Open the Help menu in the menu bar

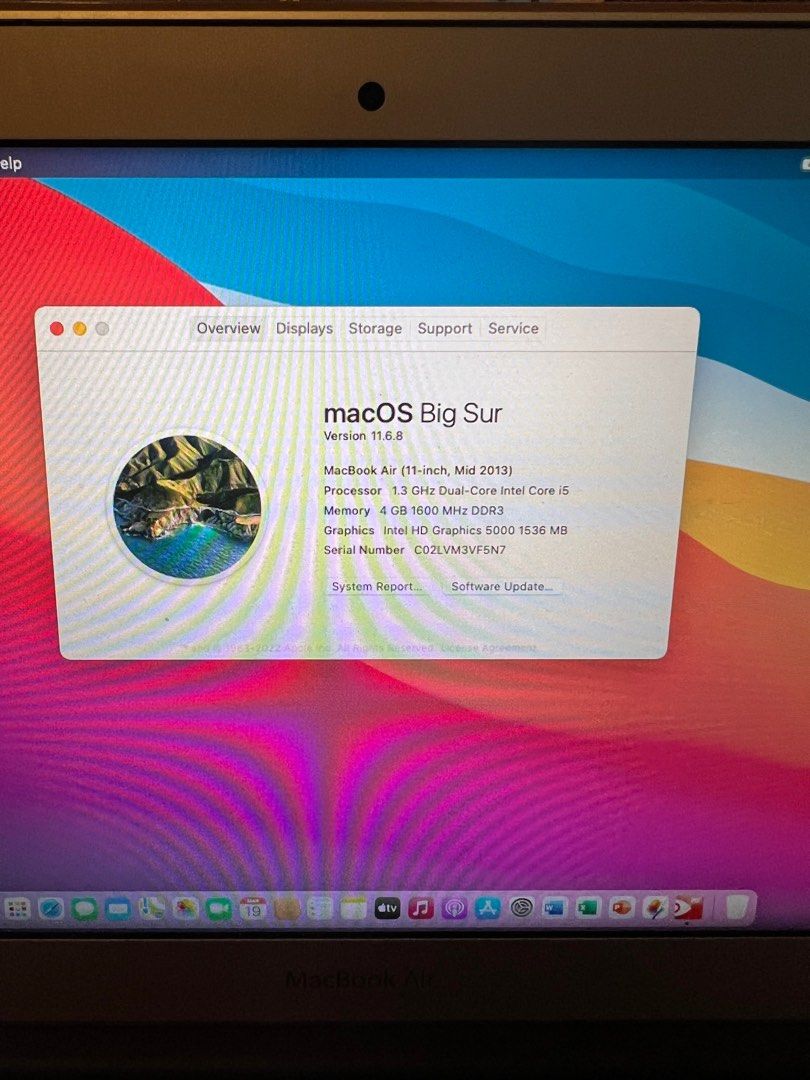(10, 164)
